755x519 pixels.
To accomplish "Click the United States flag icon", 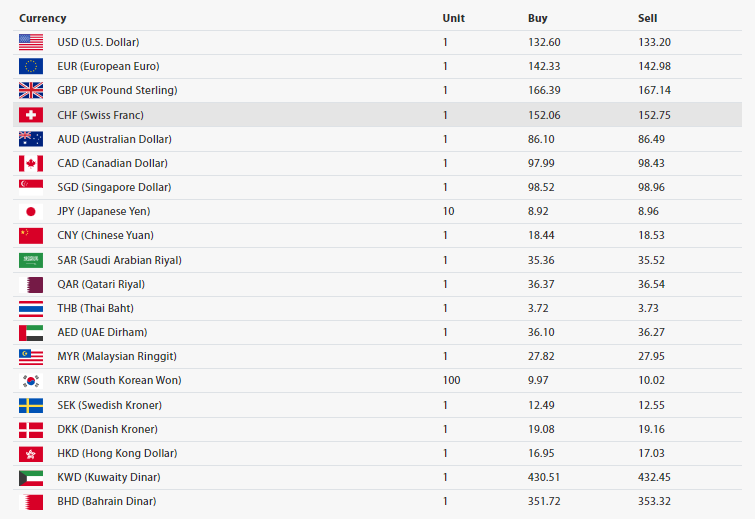I will tap(31, 42).
